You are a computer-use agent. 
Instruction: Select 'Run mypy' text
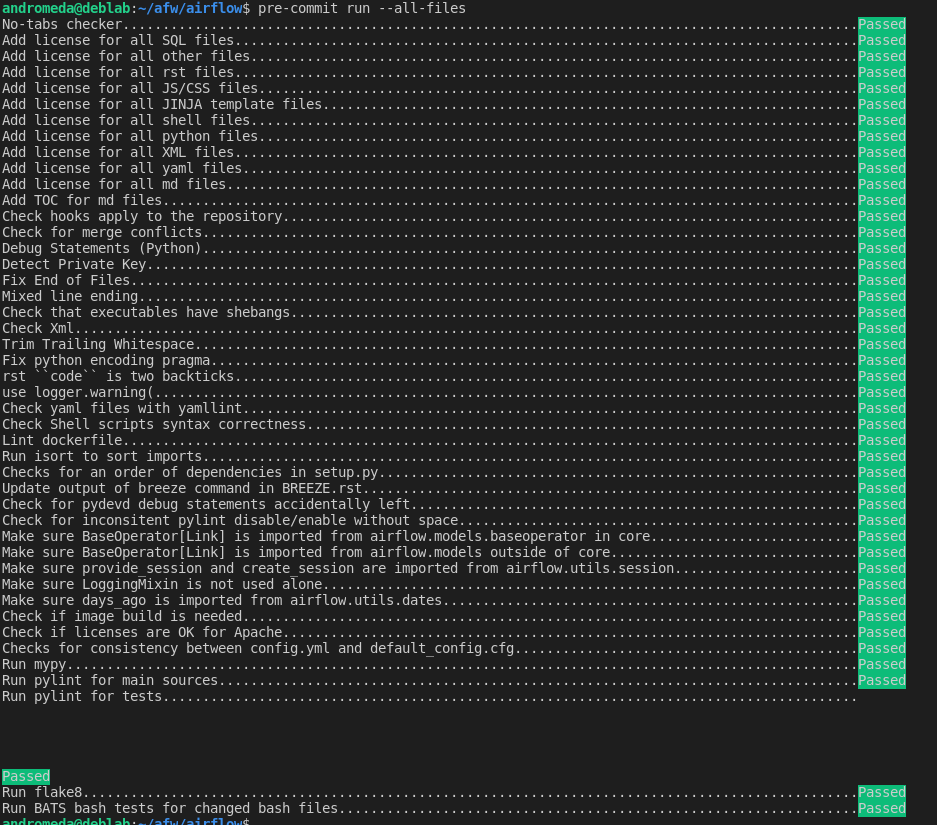33,665
